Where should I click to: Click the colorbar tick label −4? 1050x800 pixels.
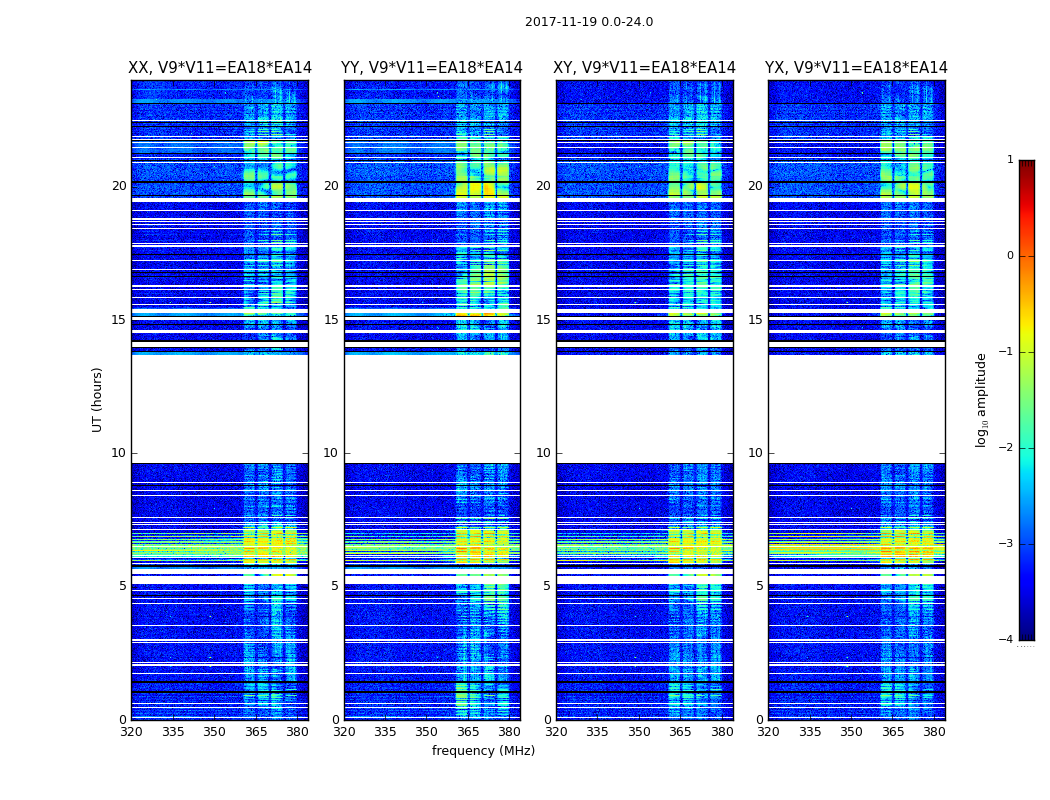[1006, 639]
